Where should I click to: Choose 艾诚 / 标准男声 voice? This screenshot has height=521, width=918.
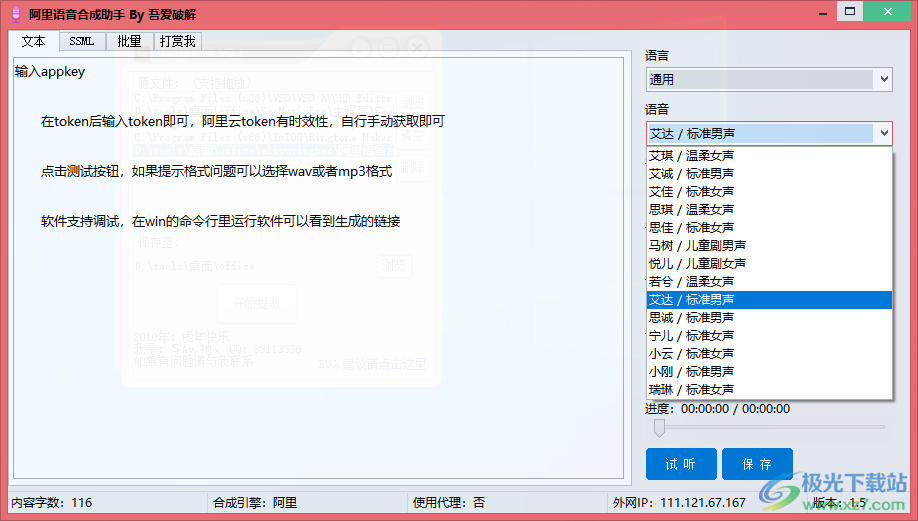[769, 174]
